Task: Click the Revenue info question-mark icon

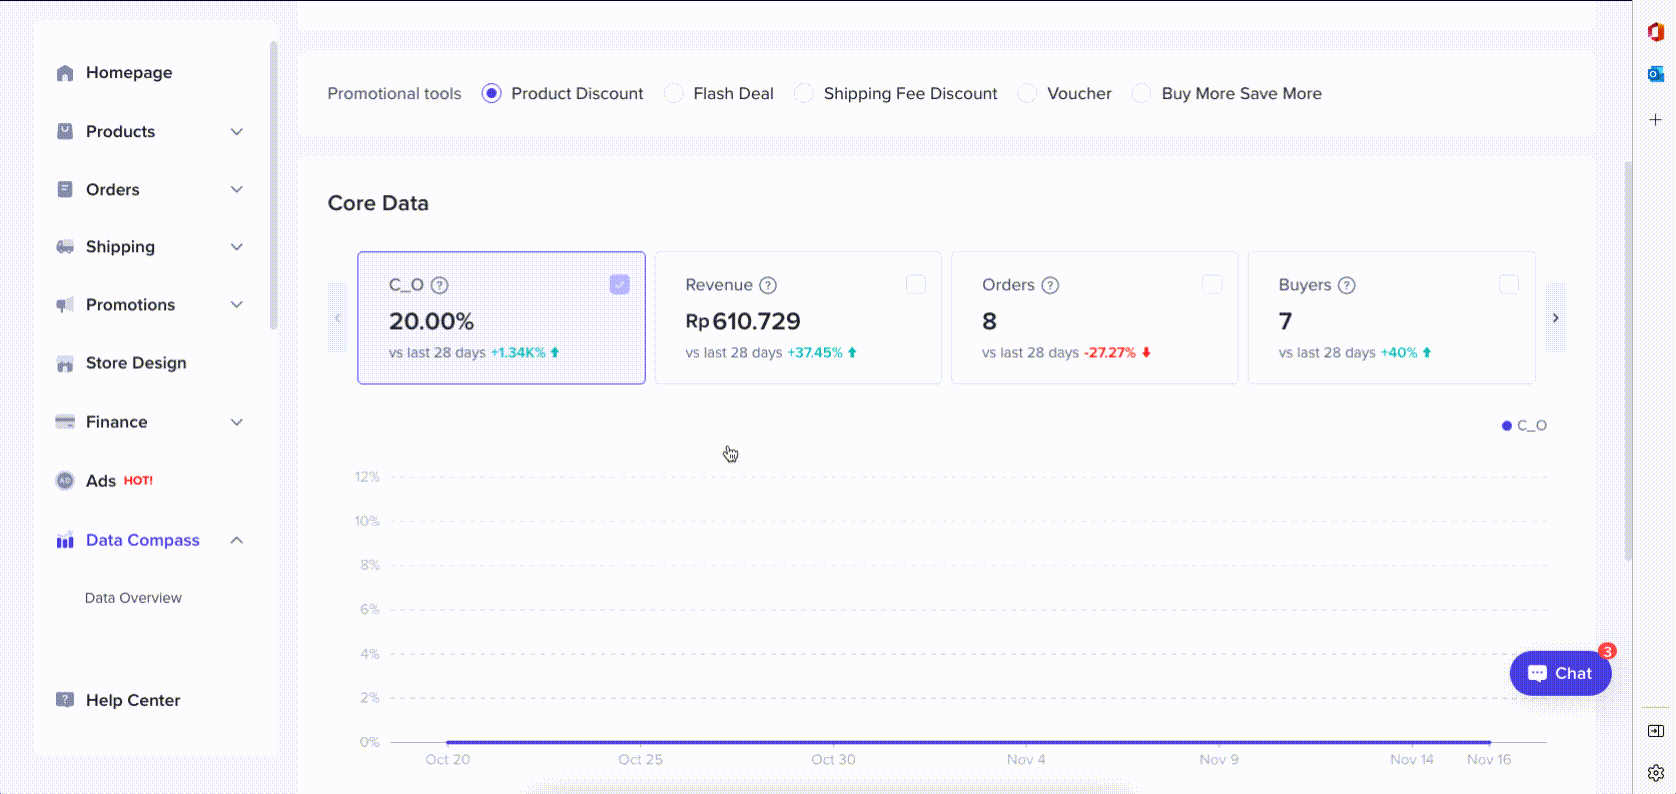Action: tap(768, 285)
